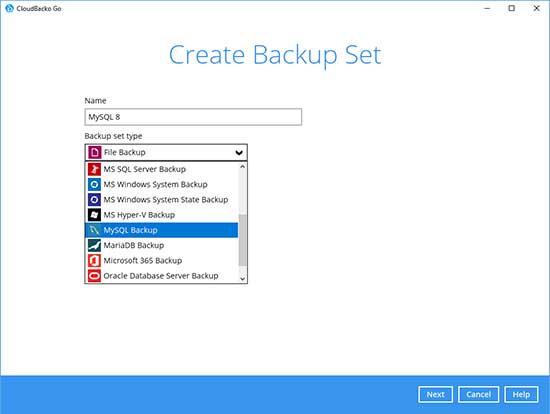This screenshot has width=550, height=414.
Task: Choose MS Windows System Backup option
Action: click(162, 184)
